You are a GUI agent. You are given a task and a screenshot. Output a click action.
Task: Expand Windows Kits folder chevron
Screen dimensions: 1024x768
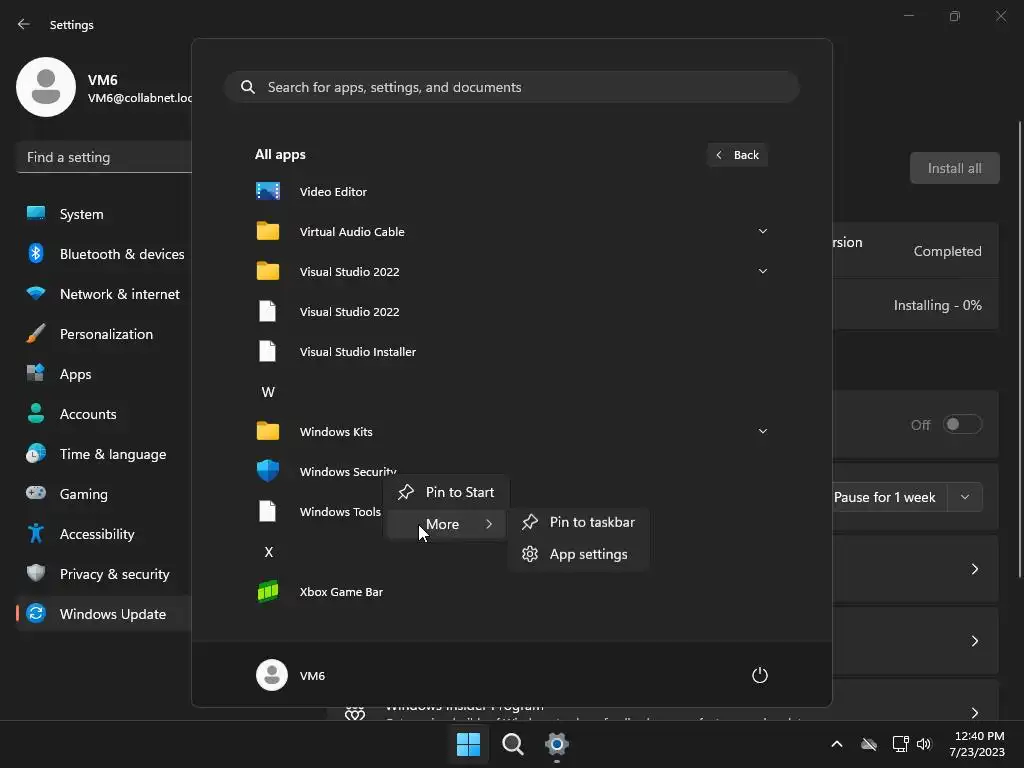pyautogui.click(x=762, y=431)
